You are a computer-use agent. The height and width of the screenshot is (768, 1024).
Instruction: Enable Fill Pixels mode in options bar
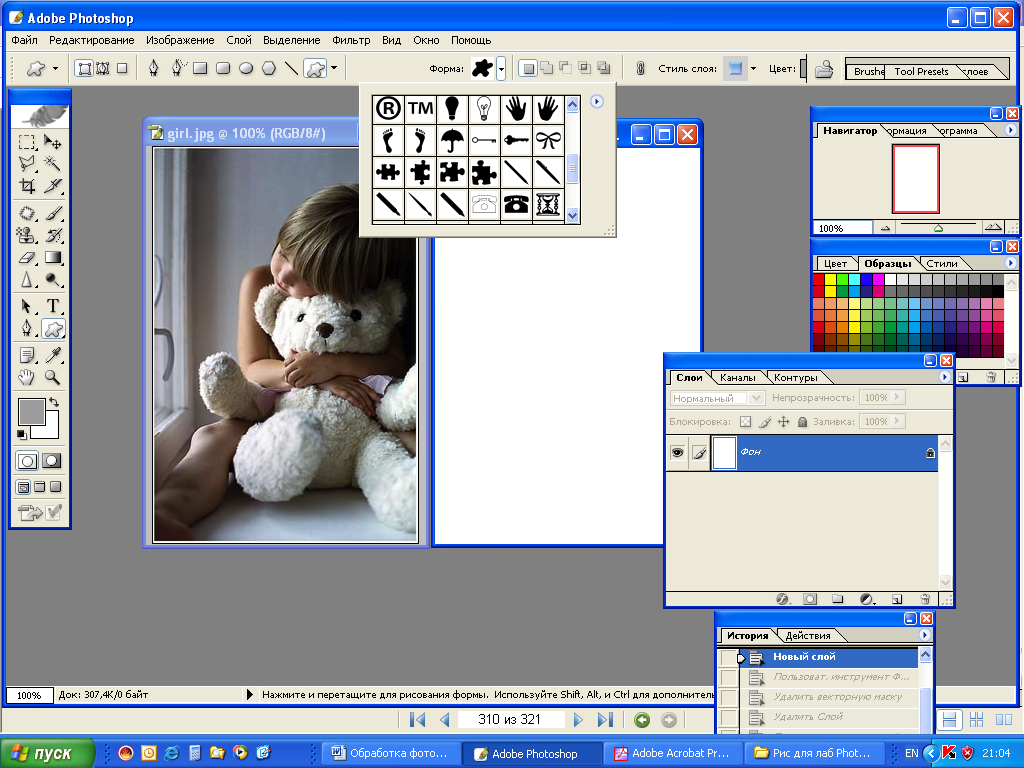pyautogui.click(x=121, y=68)
